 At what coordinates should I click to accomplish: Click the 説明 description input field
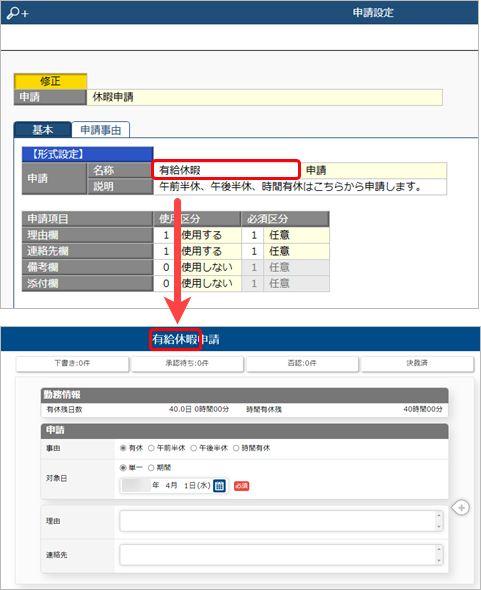(300, 187)
